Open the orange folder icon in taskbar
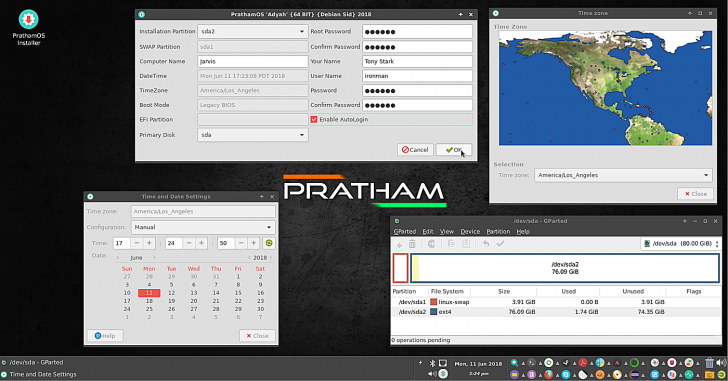This screenshot has height=381, width=728. (x=709, y=375)
